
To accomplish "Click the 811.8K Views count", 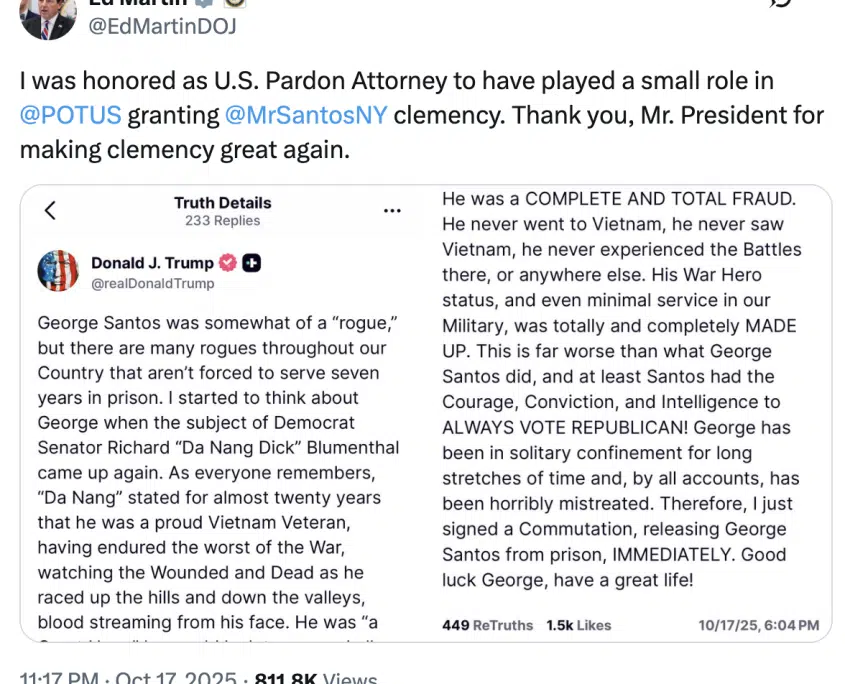I will (x=315, y=678).
